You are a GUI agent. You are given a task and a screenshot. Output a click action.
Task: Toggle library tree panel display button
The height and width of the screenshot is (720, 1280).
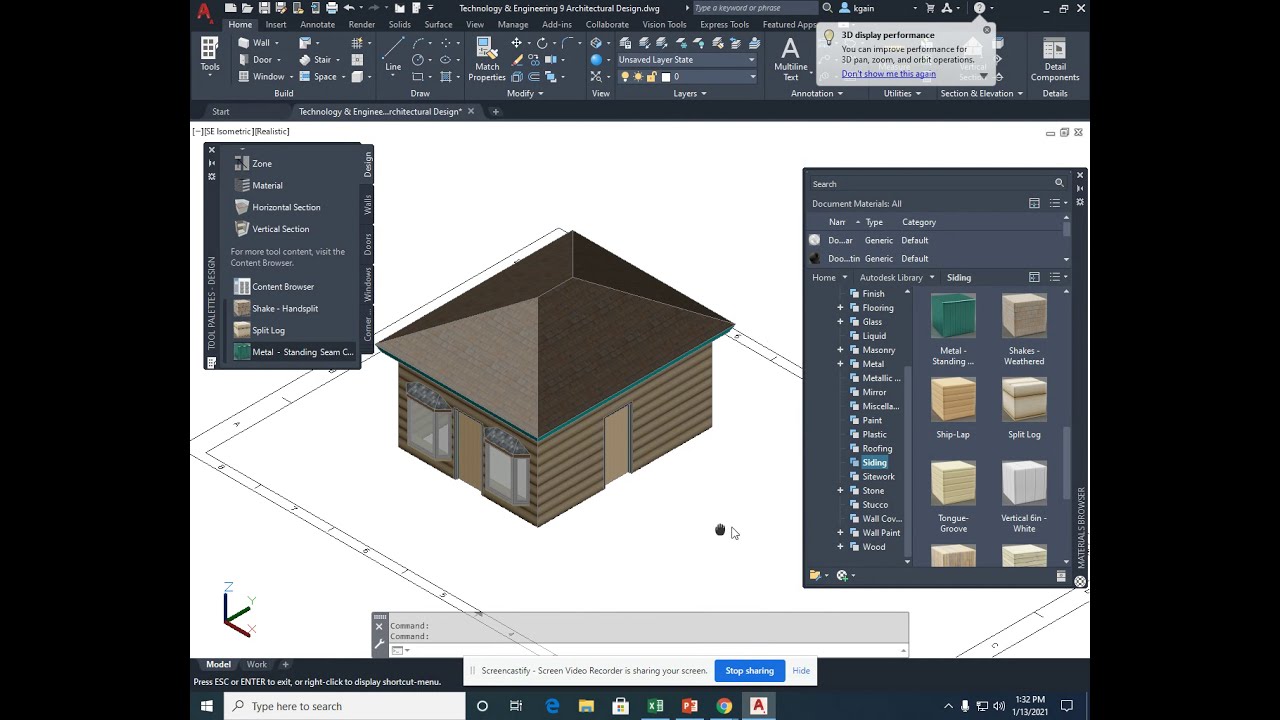pos(1034,277)
